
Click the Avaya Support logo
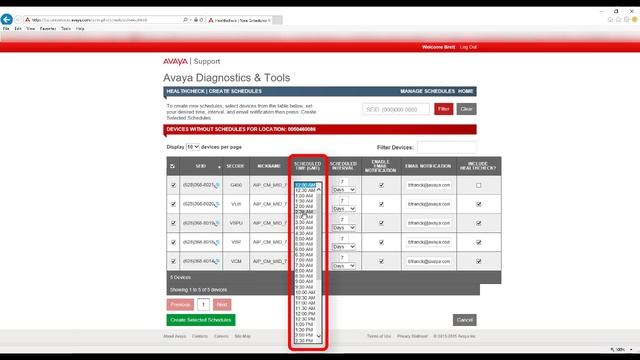coord(191,61)
